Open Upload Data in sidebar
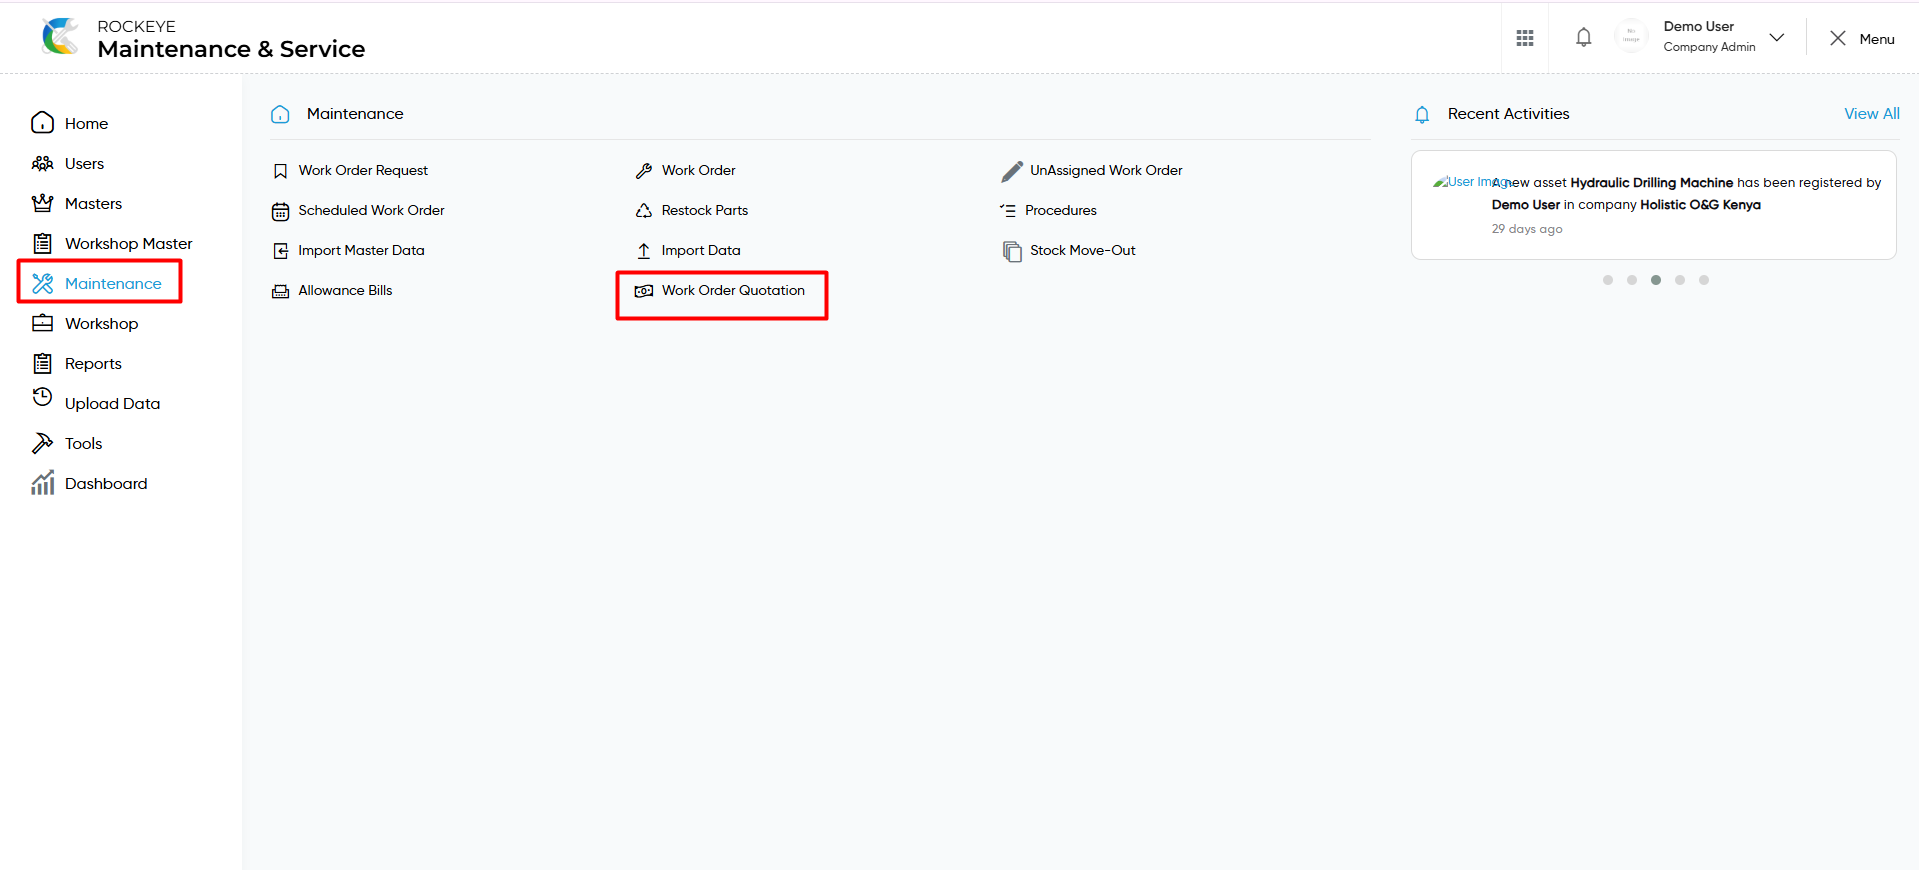Viewport: 1919px width, 870px height. (113, 404)
